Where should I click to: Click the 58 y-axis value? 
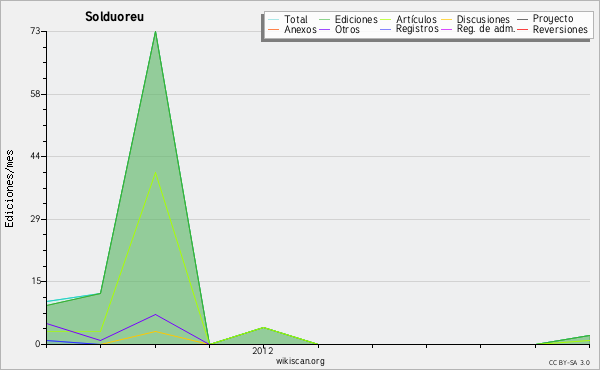pyautogui.click(x=36, y=94)
